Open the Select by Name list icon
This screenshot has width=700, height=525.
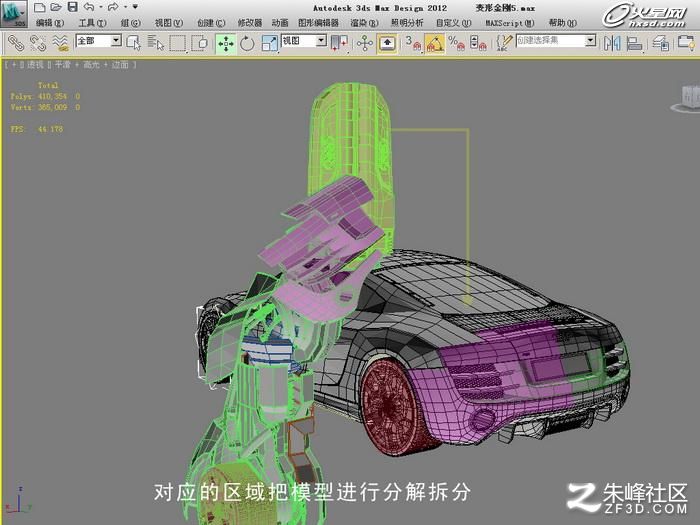pos(156,43)
